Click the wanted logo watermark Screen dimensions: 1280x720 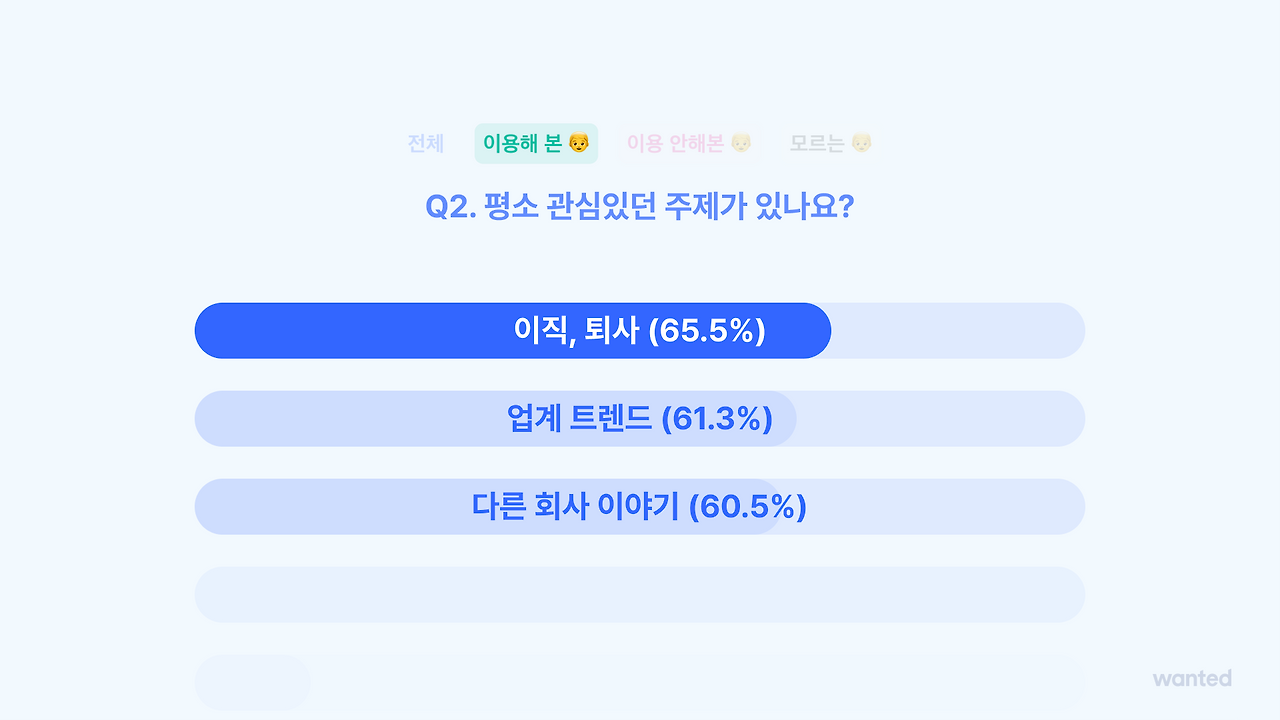point(1192,678)
